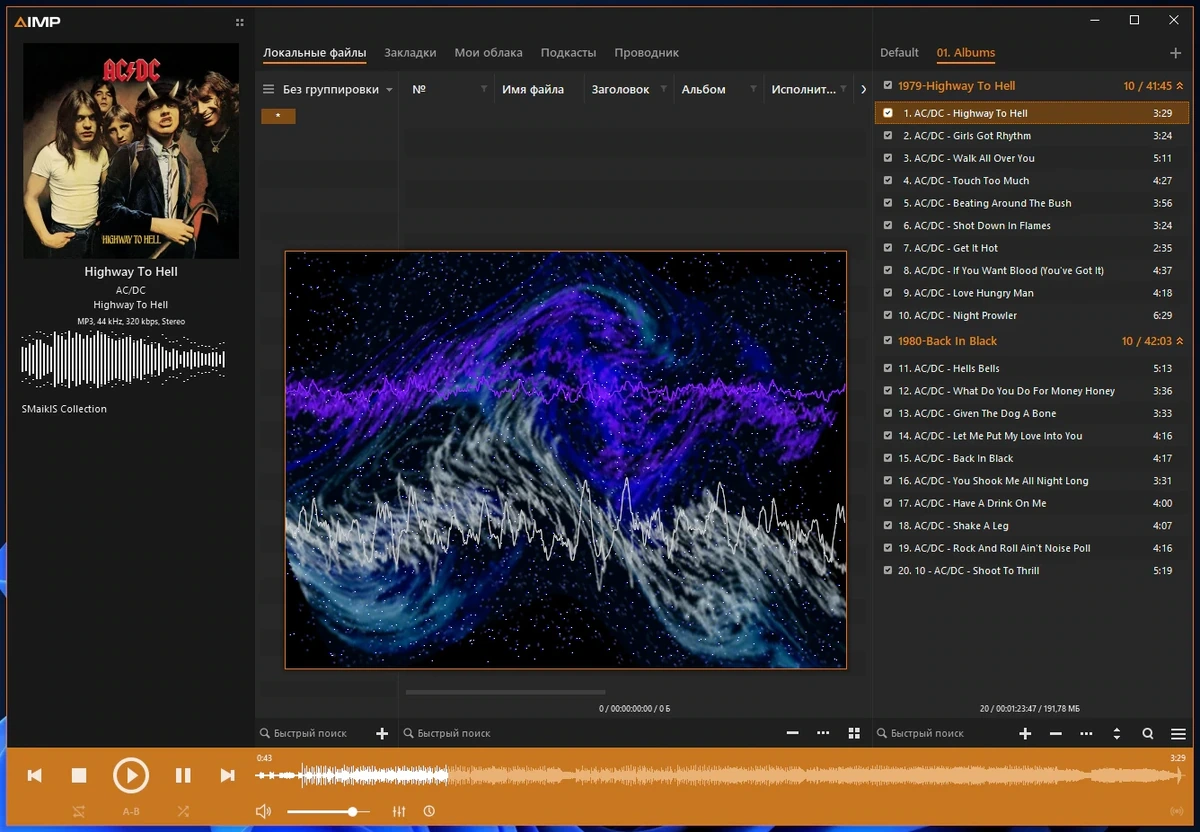The width and height of the screenshot is (1200, 832).
Task: Click the Highway To Hell album cover
Action: click(x=131, y=151)
